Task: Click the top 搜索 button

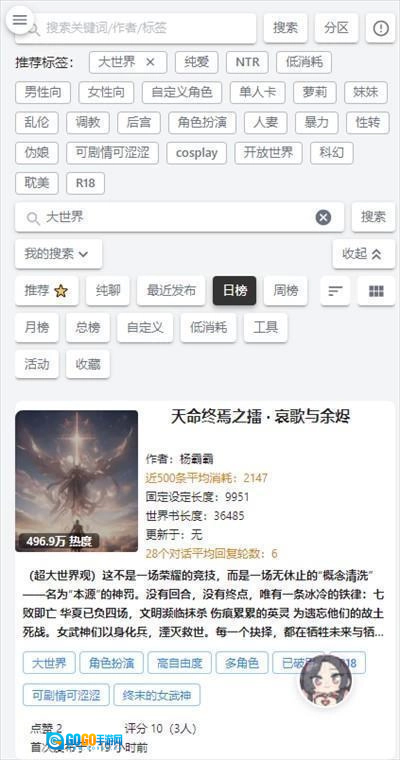Action: 286,28
